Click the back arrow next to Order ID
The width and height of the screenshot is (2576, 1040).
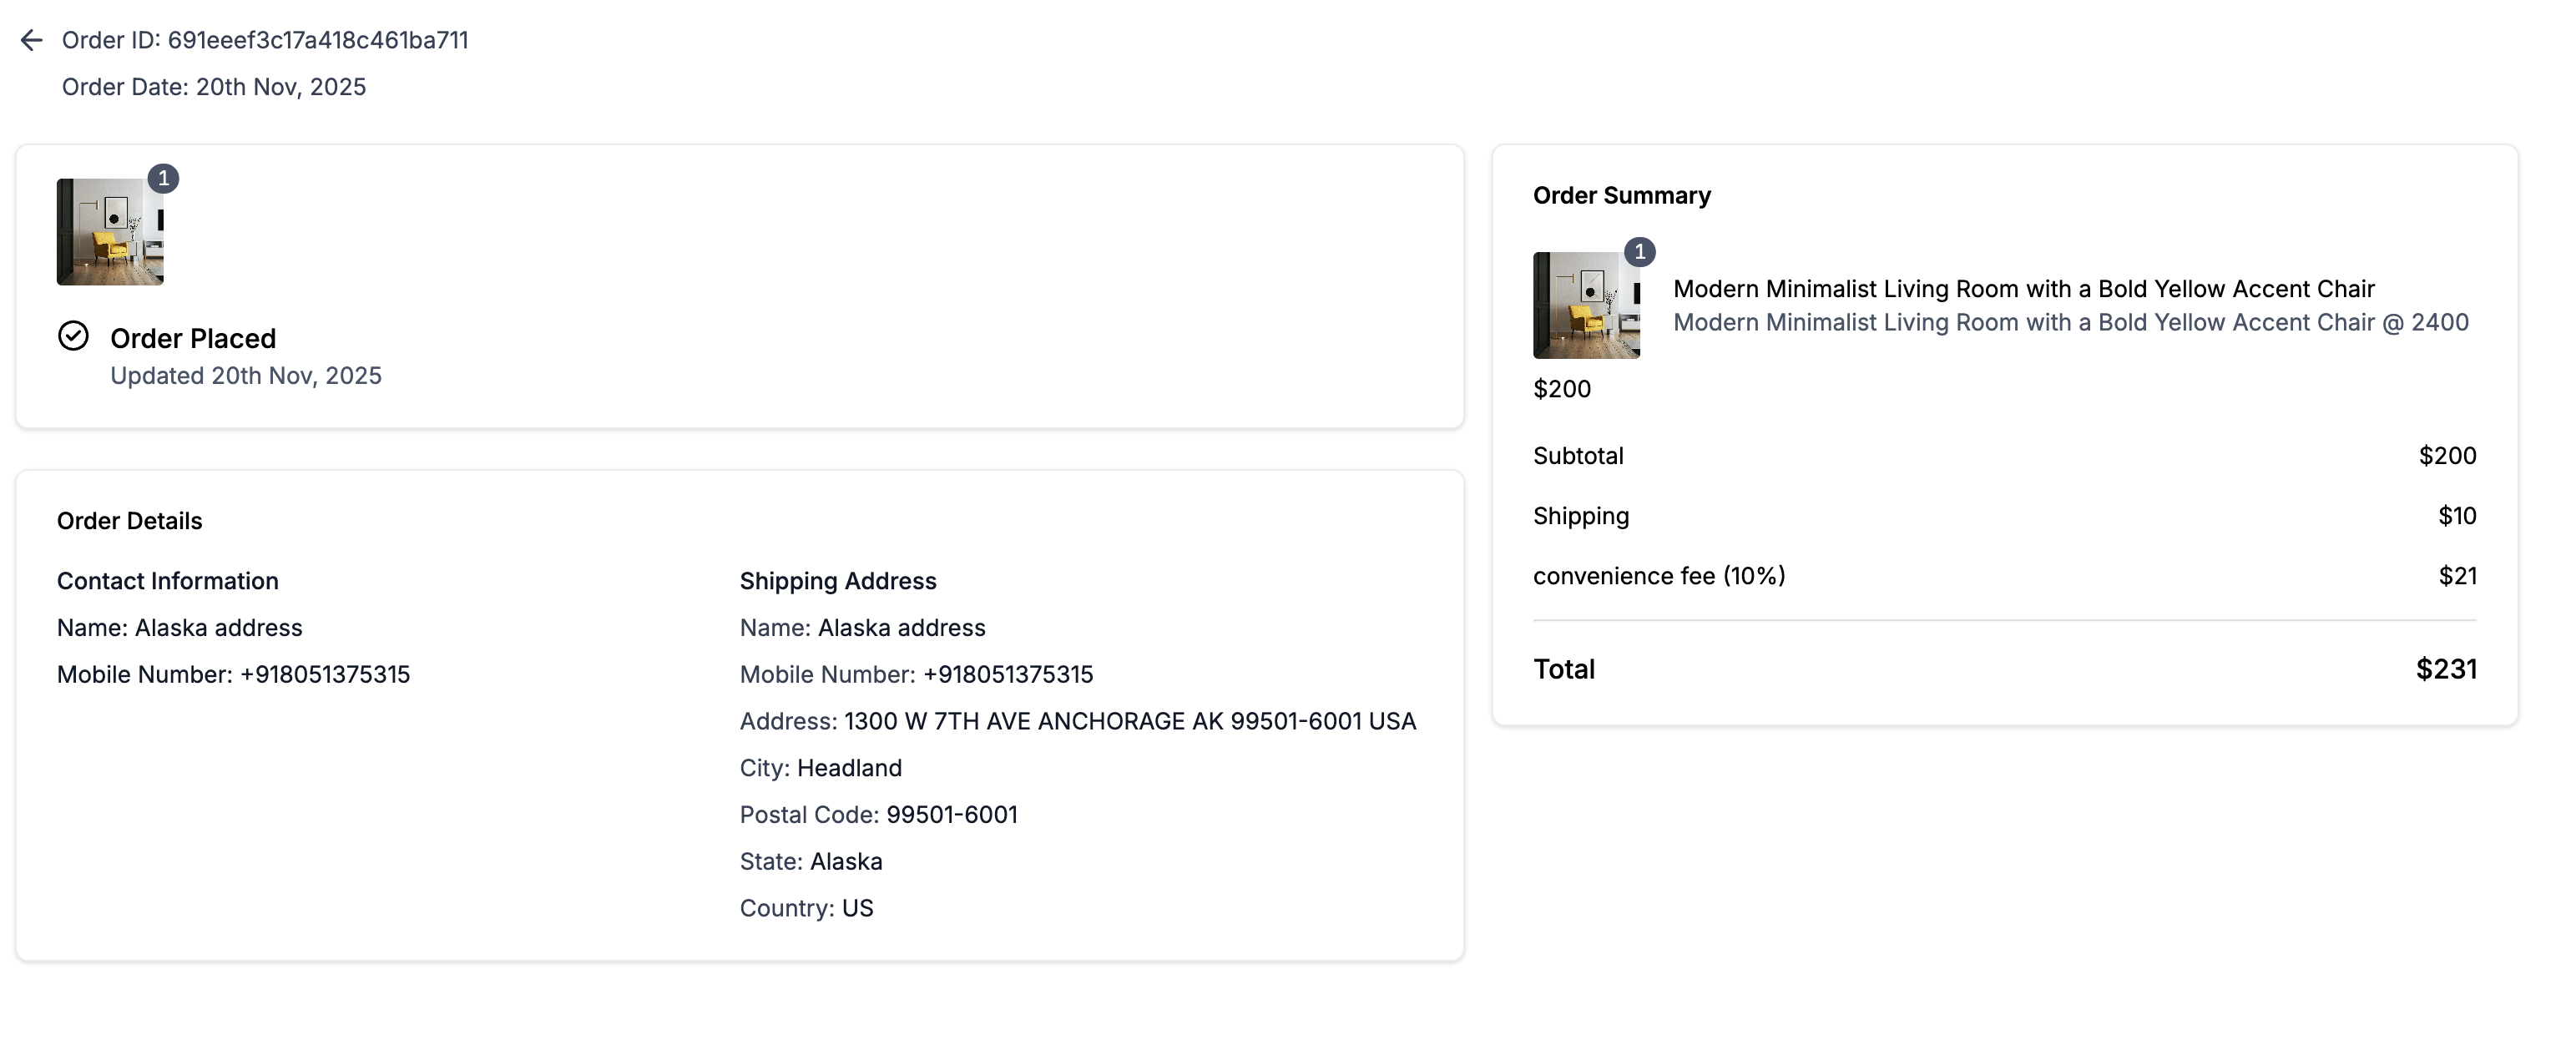32,40
